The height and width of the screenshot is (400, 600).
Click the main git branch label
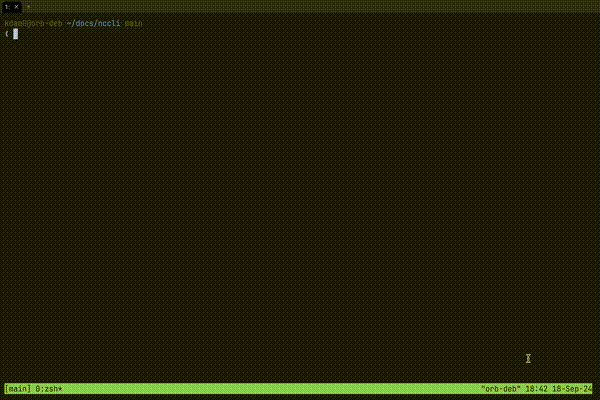[x=134, y=23]
